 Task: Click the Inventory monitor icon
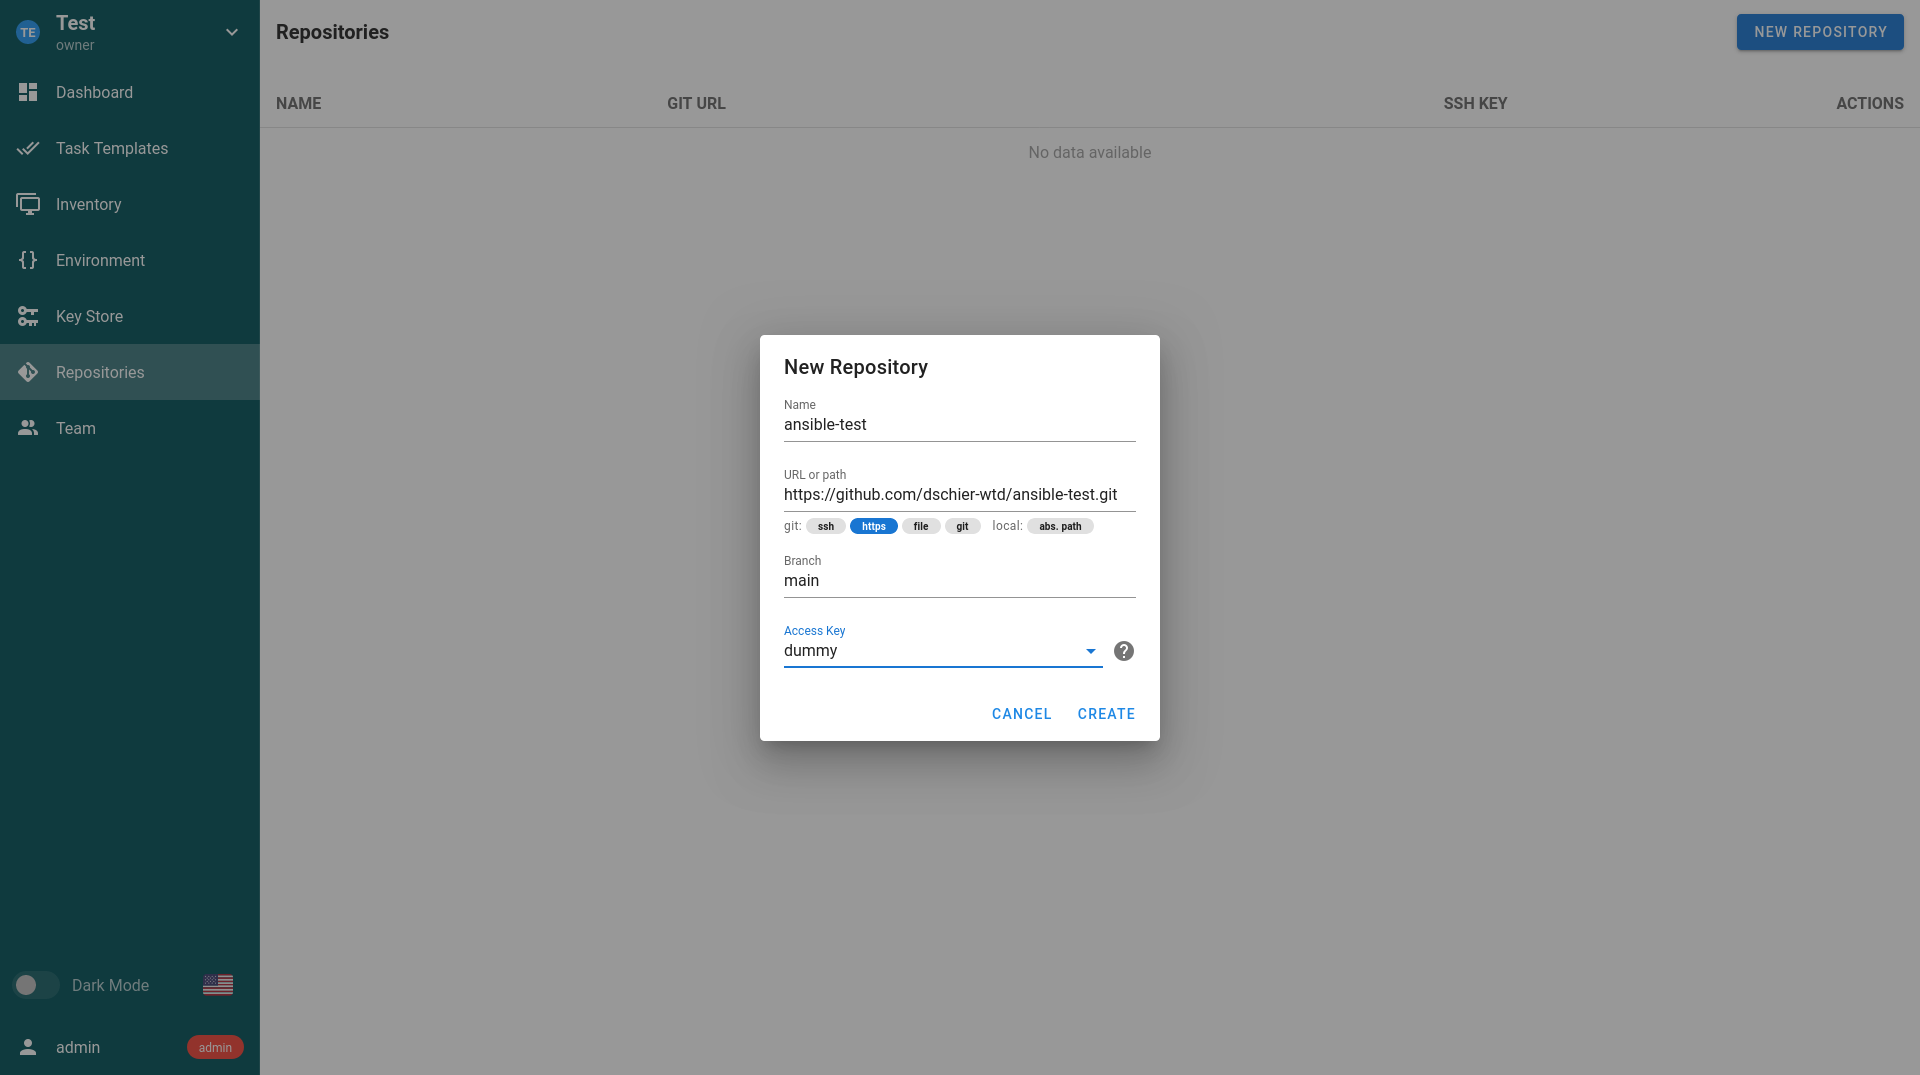28,204
